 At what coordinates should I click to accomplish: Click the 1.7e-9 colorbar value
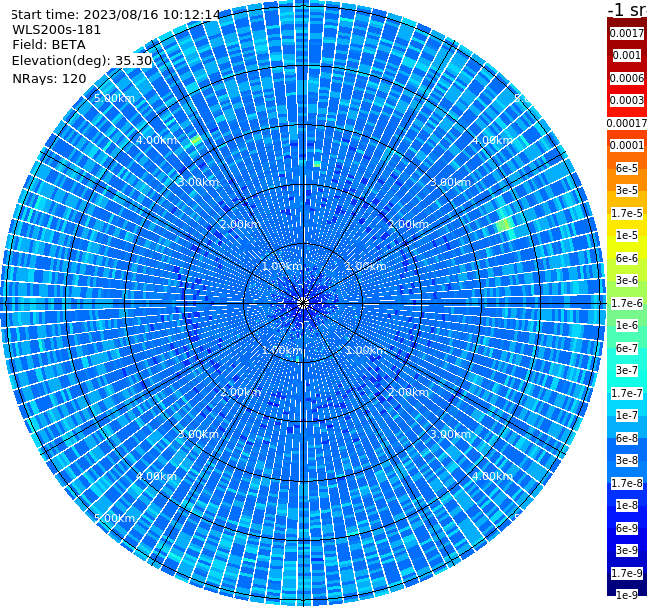627,573
